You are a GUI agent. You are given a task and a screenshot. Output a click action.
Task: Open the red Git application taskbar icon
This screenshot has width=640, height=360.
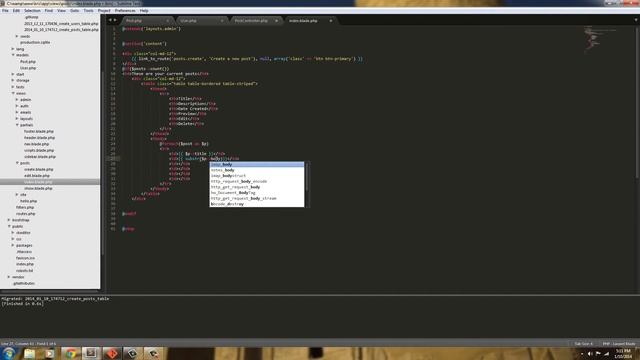point(112,353)
